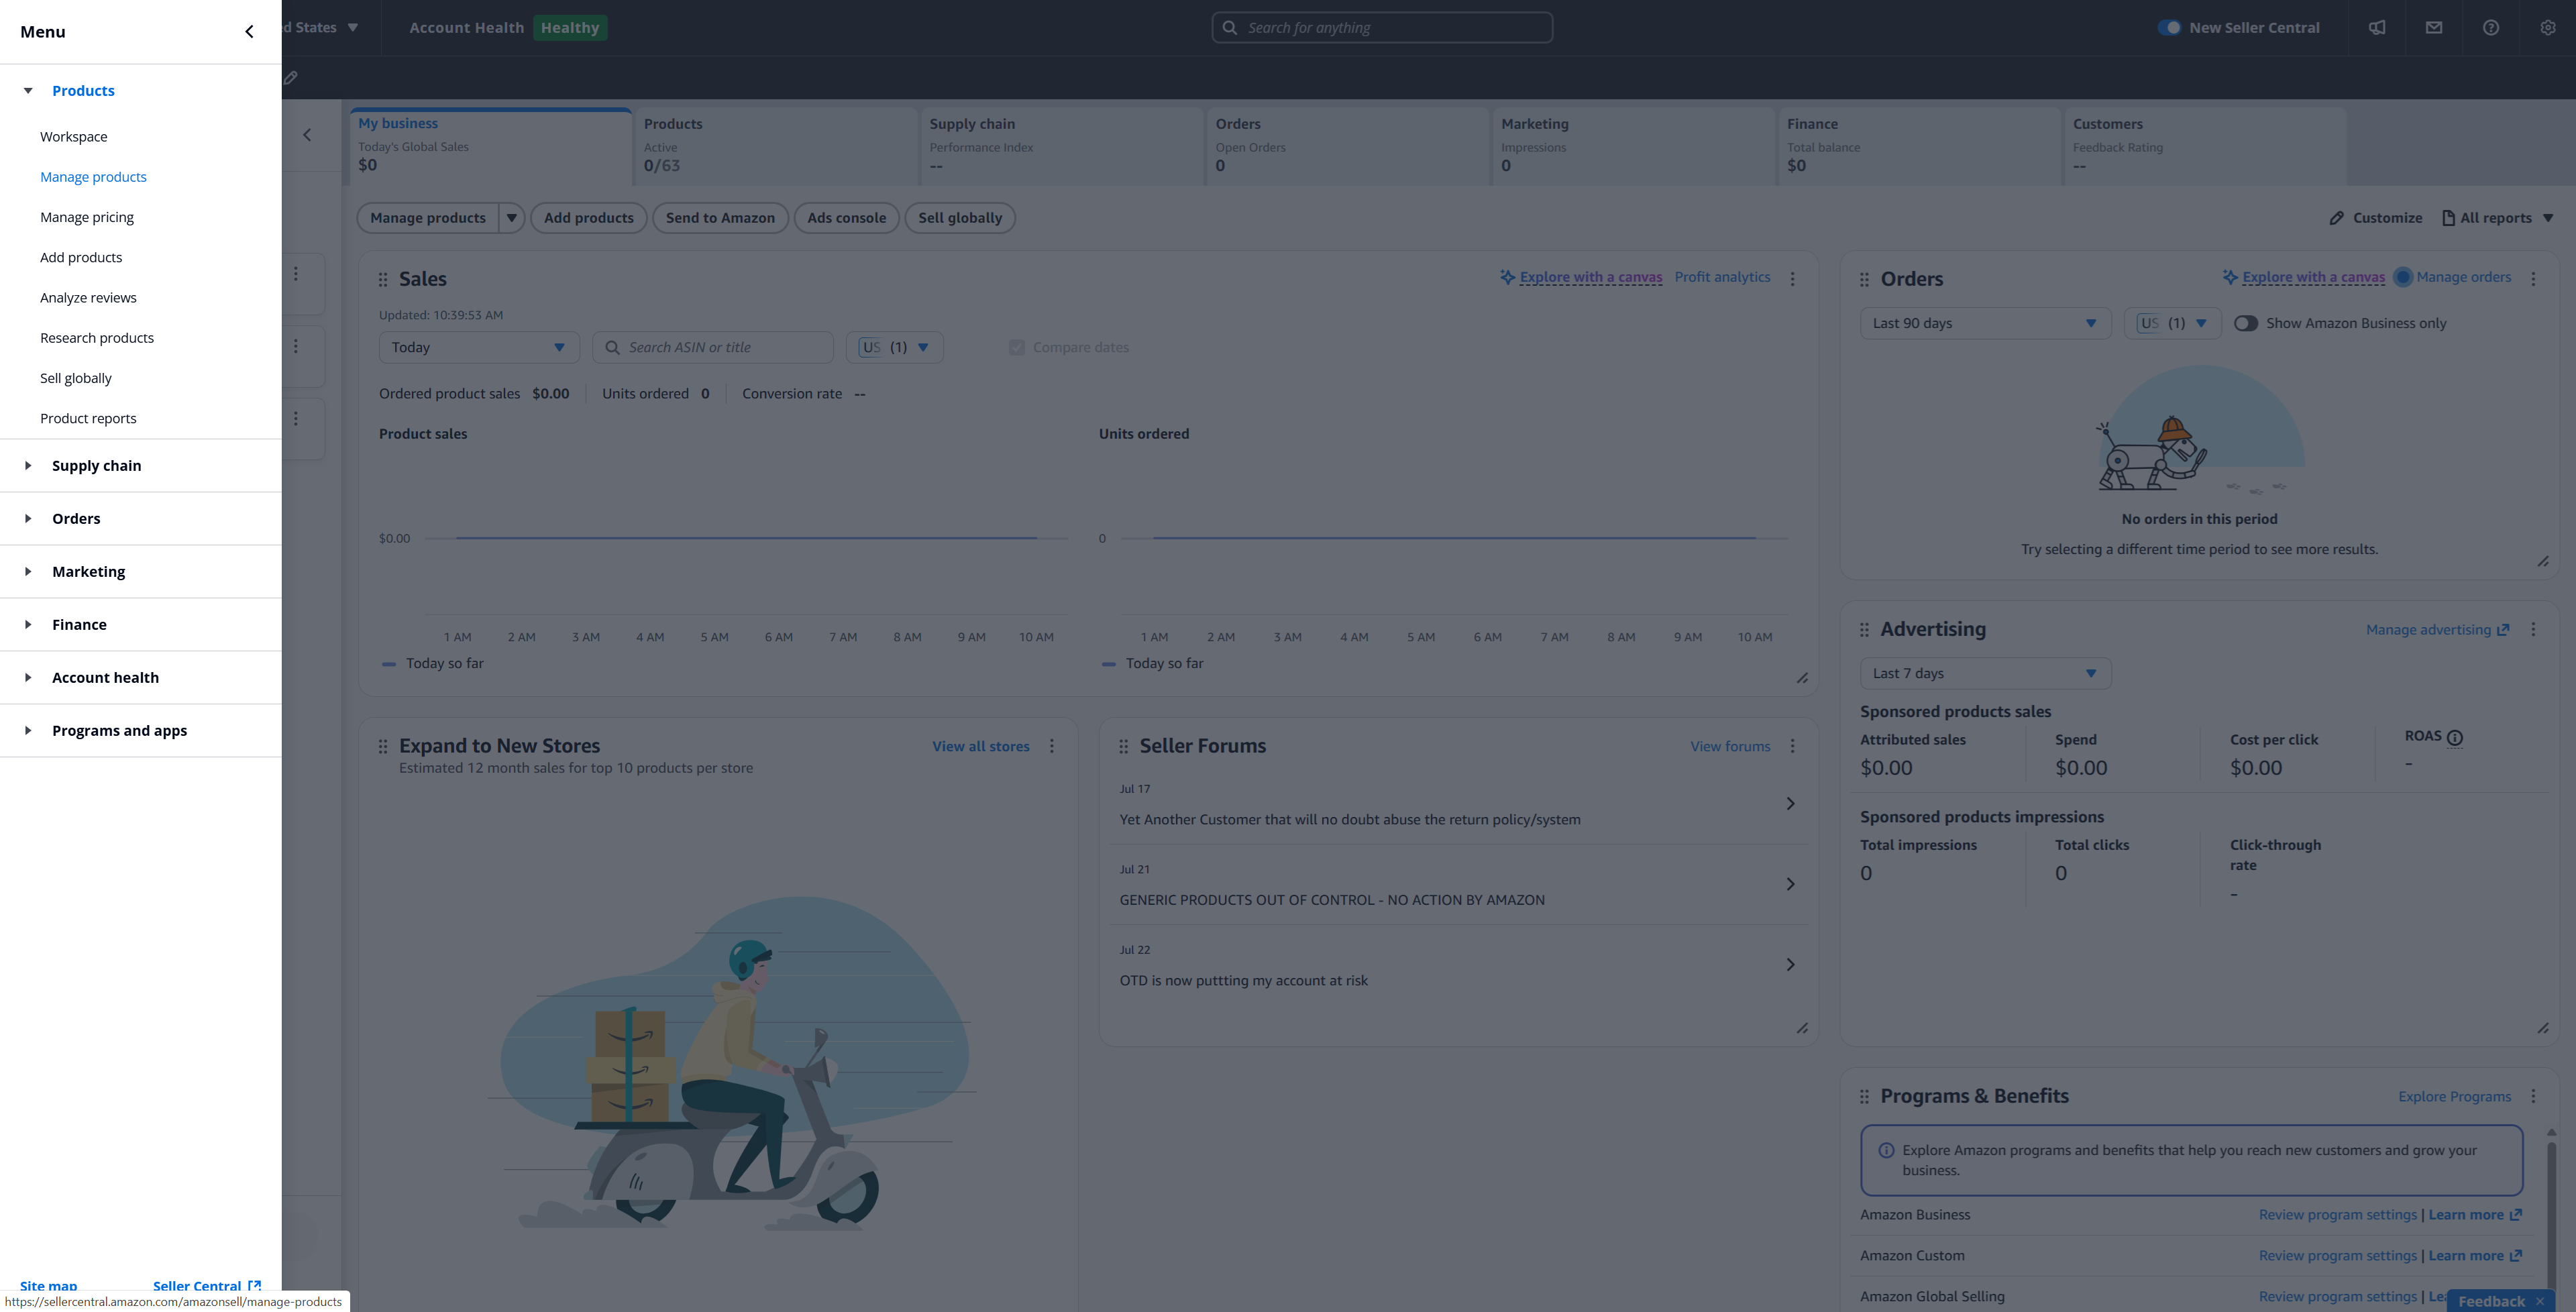Open the announcements megaphone icon
This screenshot has width=2576, height=1312.
[2377, 28]
